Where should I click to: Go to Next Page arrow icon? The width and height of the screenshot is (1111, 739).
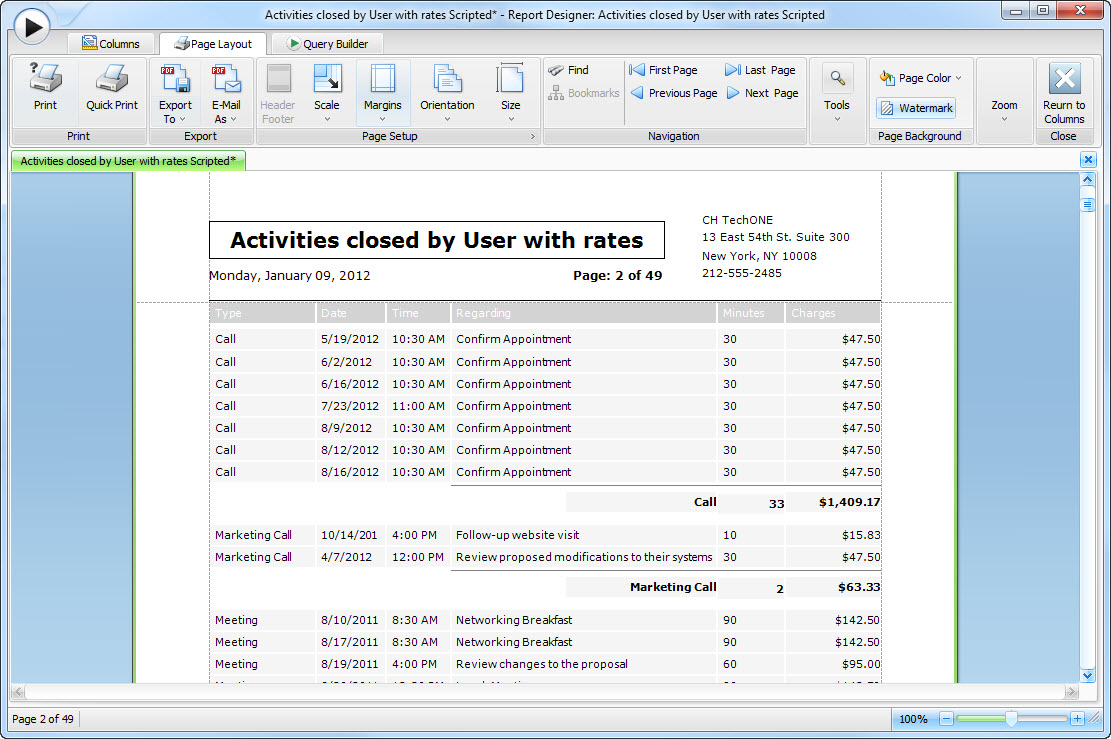(733, 93)
